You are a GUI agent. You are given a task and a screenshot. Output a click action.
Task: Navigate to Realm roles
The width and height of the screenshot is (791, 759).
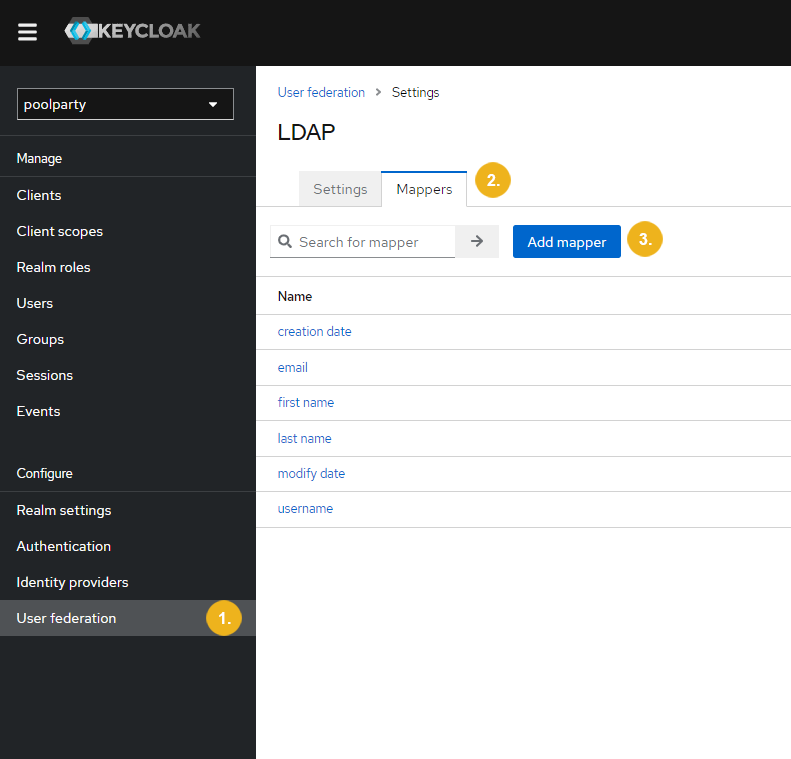pos(53,267)
